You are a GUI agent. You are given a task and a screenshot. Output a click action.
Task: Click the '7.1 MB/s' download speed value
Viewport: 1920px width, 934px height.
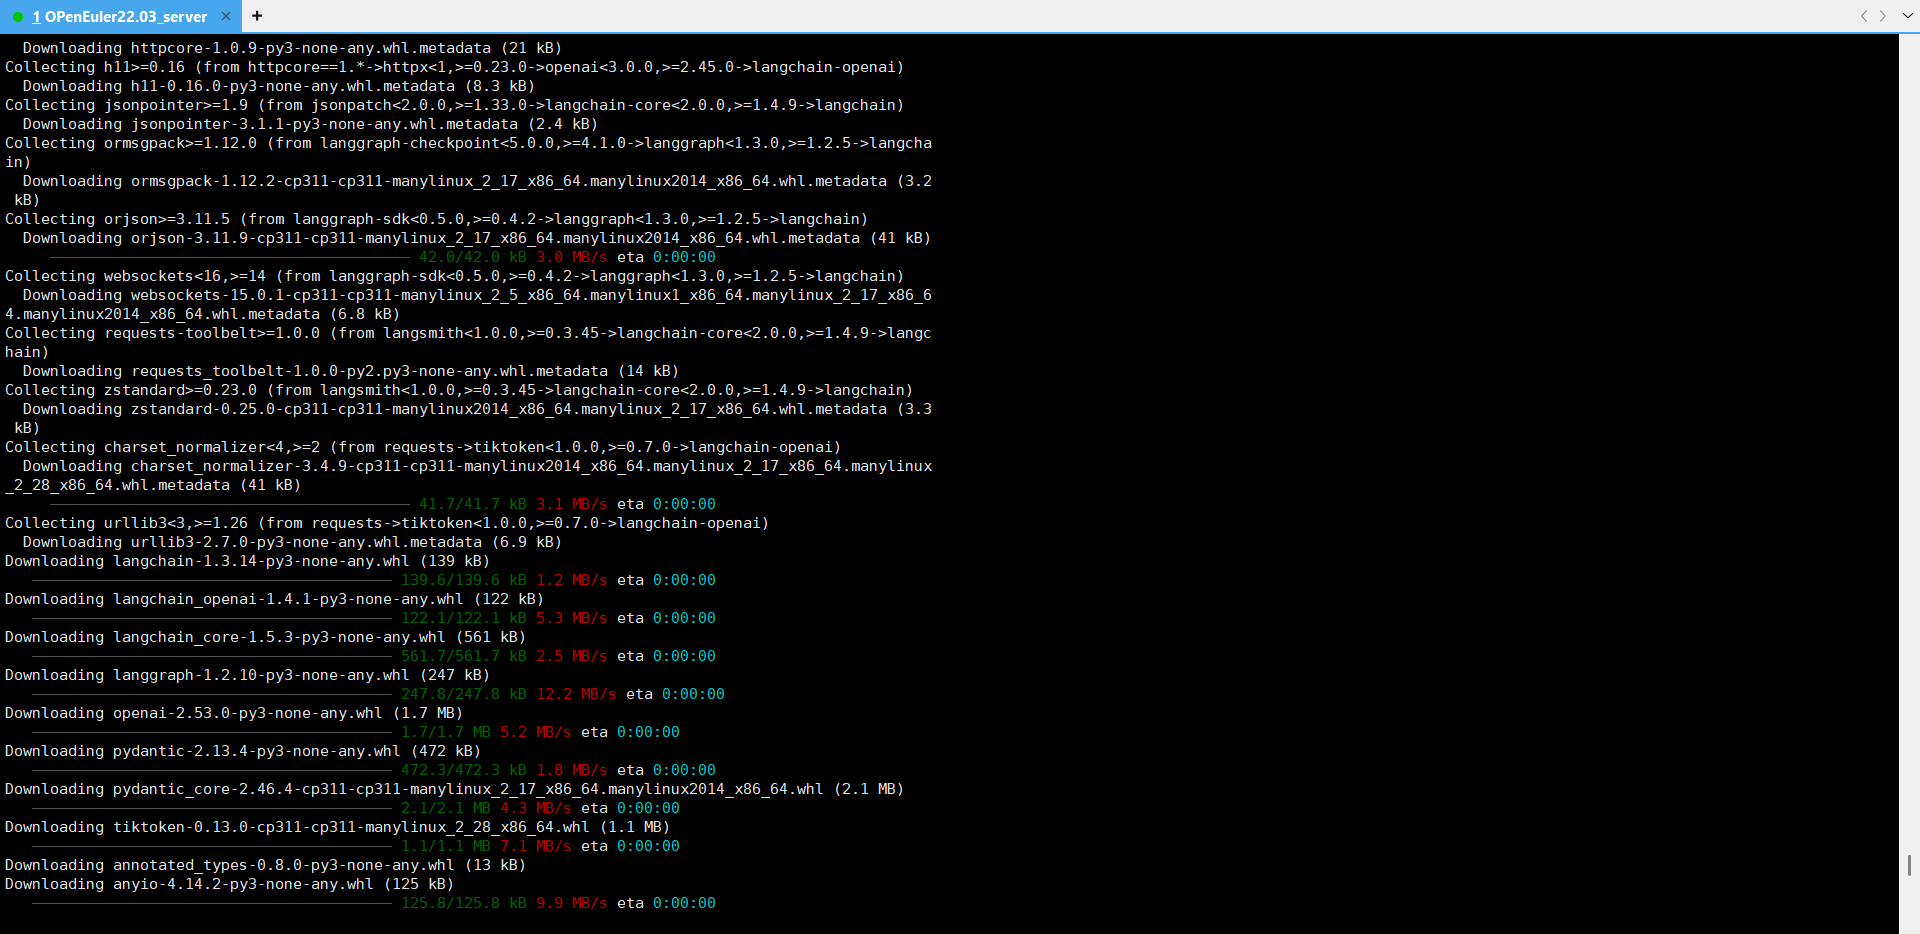point(535,846)
